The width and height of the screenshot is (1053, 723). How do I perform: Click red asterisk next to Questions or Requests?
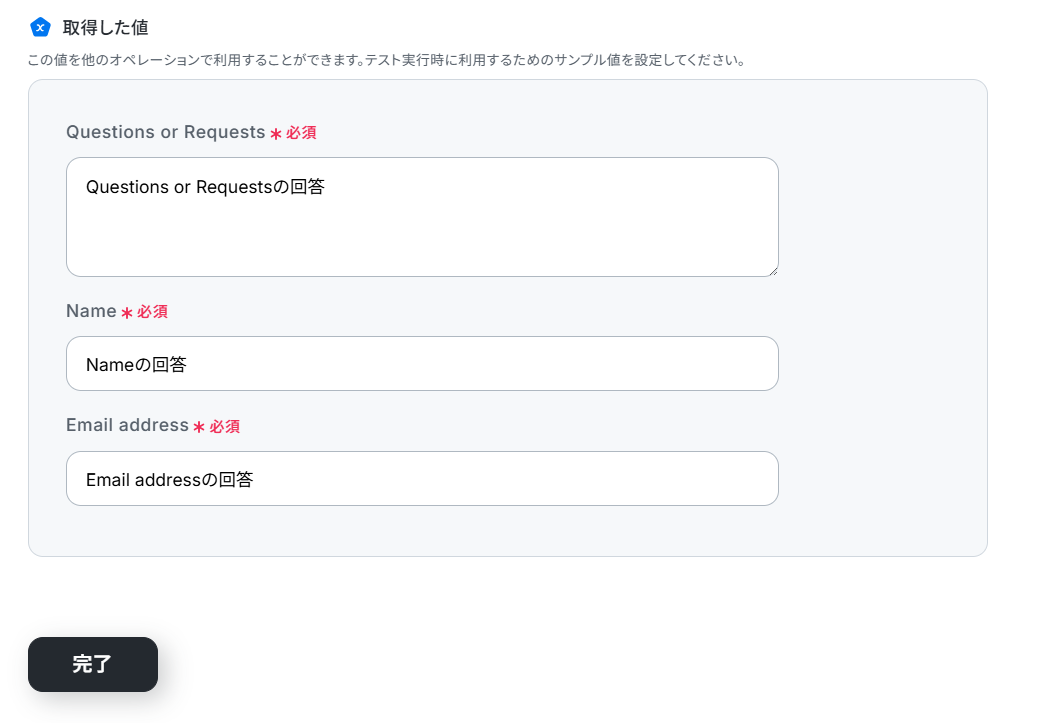(x=275, y=134)
